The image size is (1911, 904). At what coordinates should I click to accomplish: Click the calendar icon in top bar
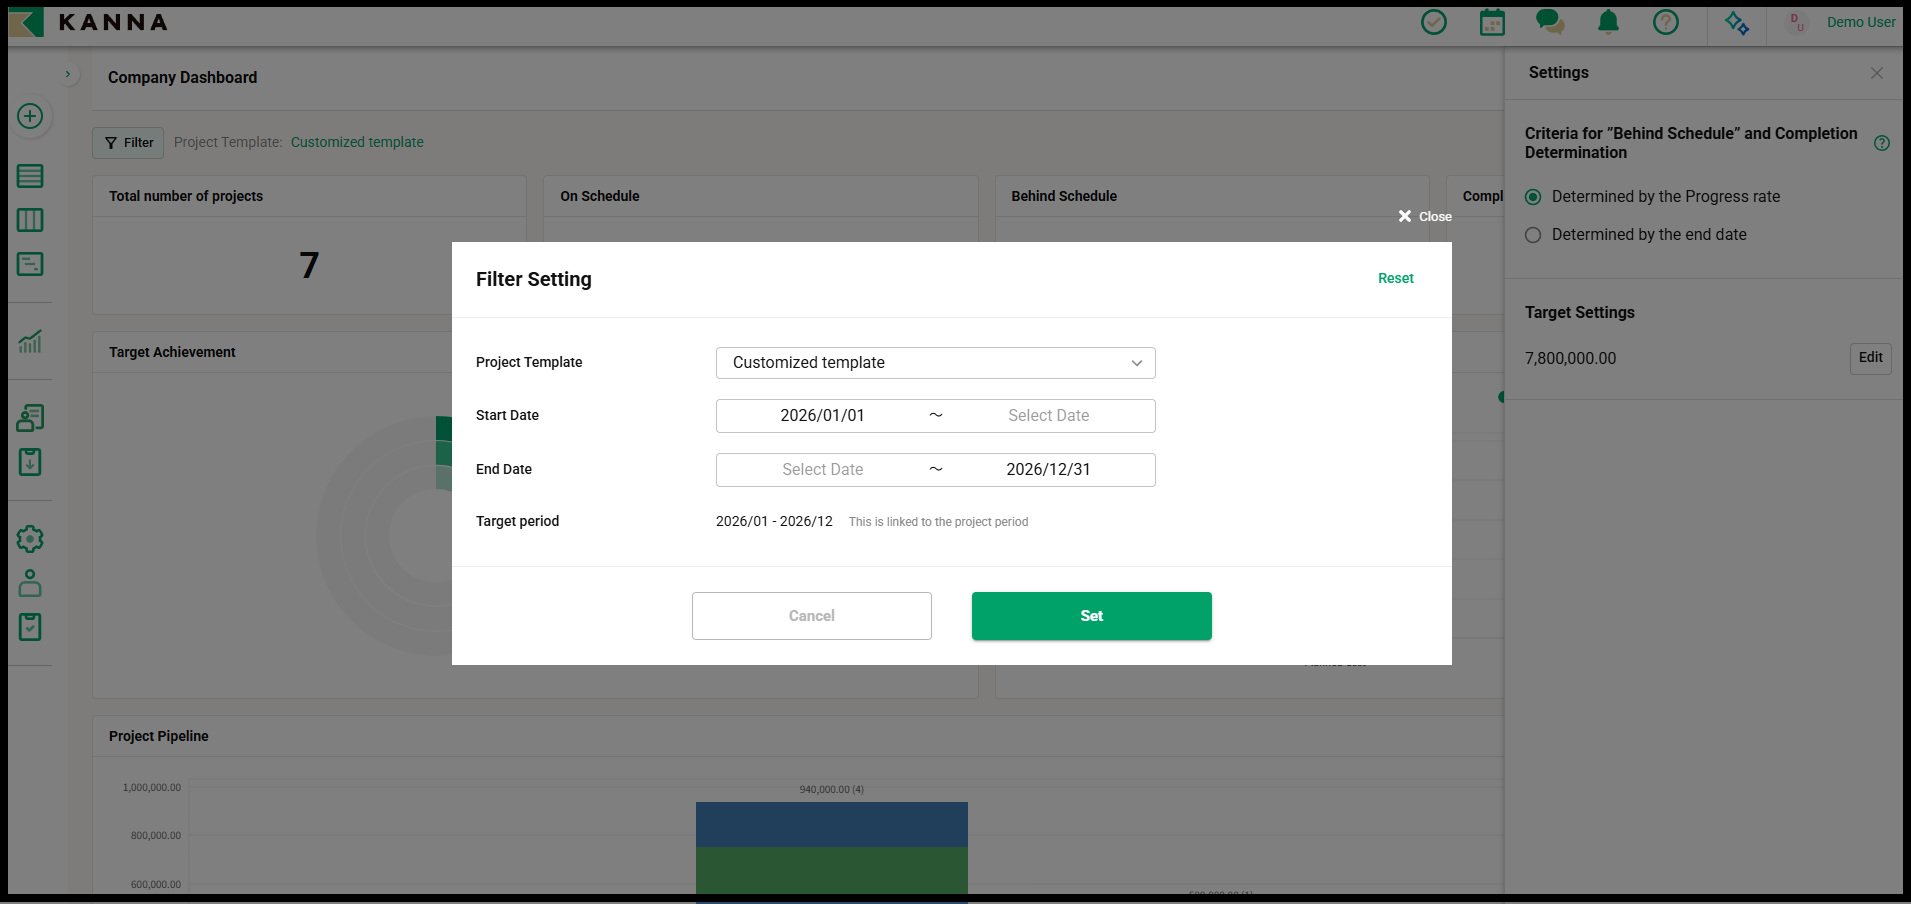(1491, 22)
